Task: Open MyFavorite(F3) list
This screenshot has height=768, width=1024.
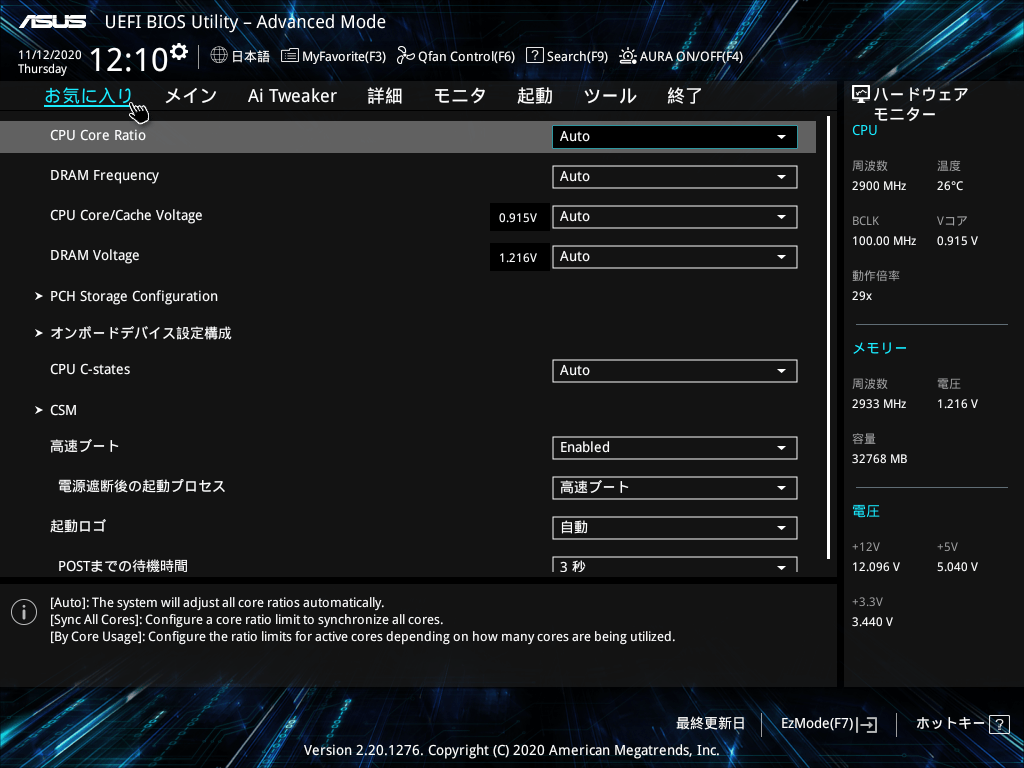Action: click(x=333, y=56)
